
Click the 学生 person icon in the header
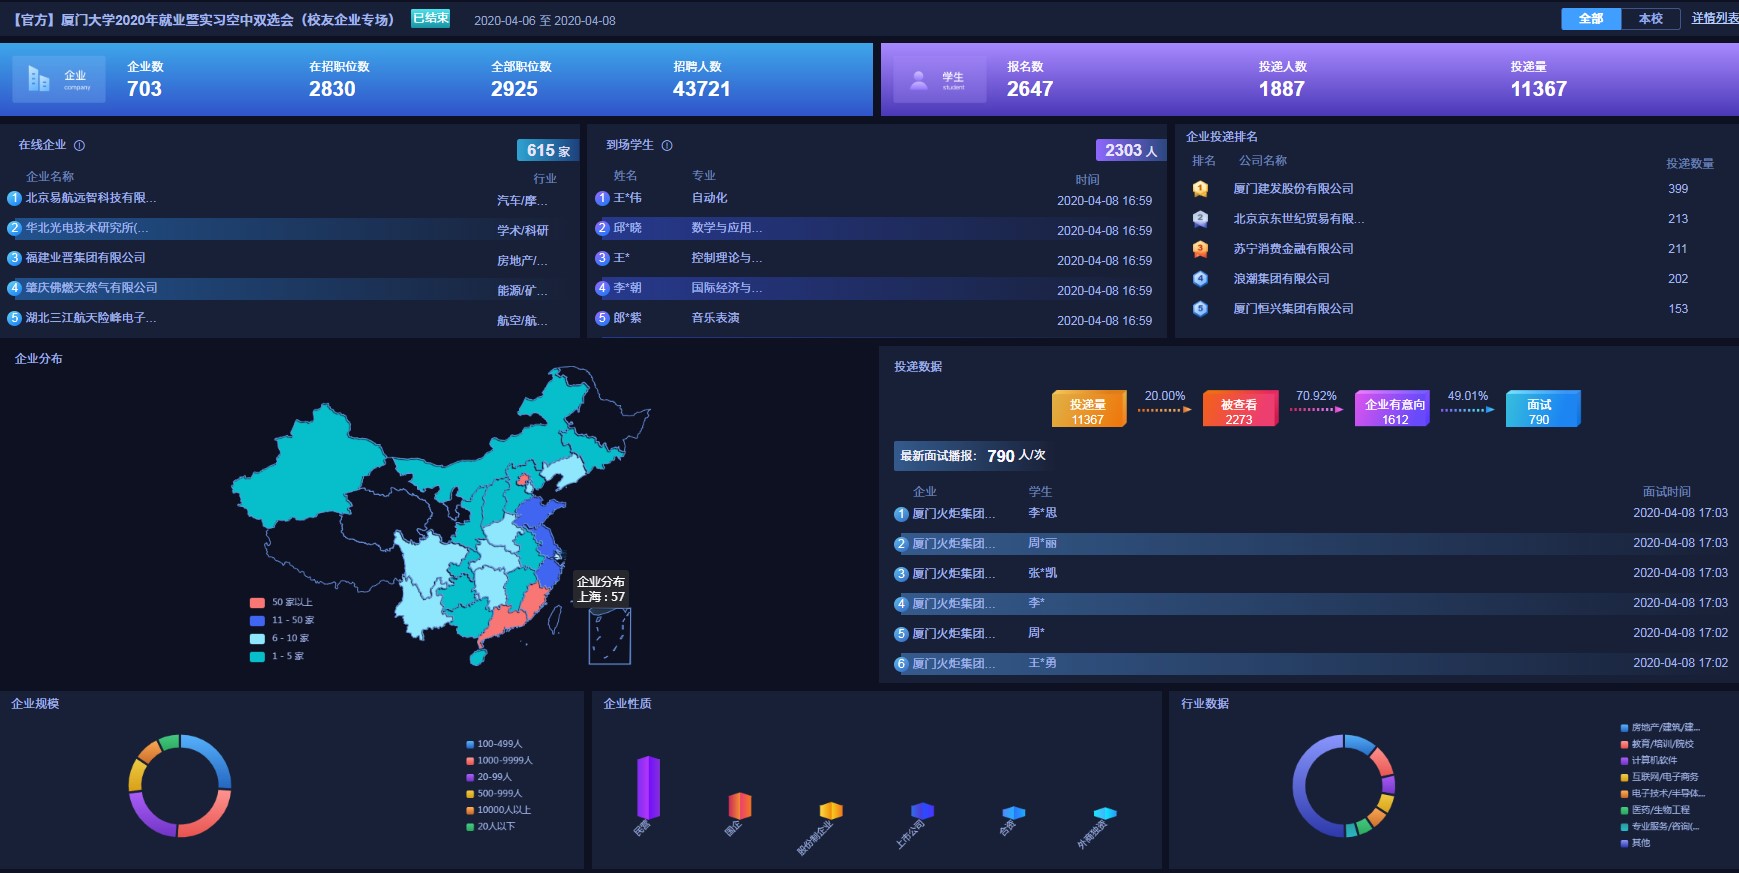(918, 80)
